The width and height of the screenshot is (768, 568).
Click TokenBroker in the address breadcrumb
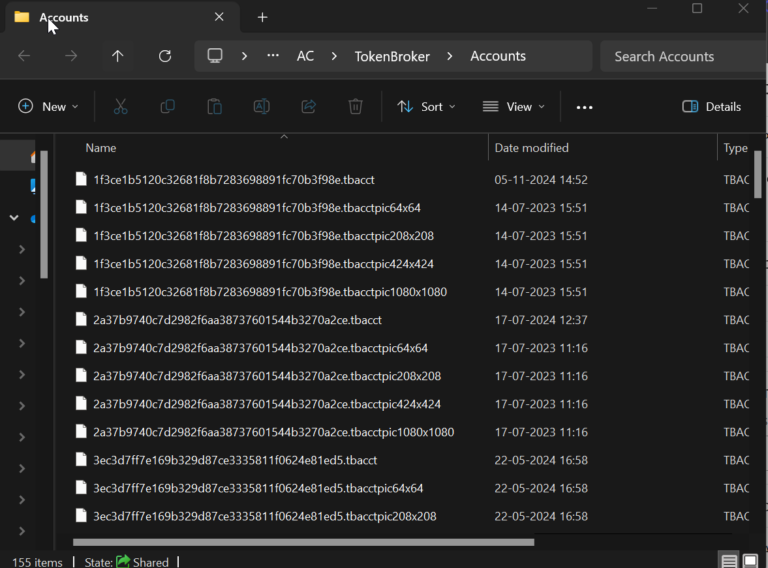[391, 56]
